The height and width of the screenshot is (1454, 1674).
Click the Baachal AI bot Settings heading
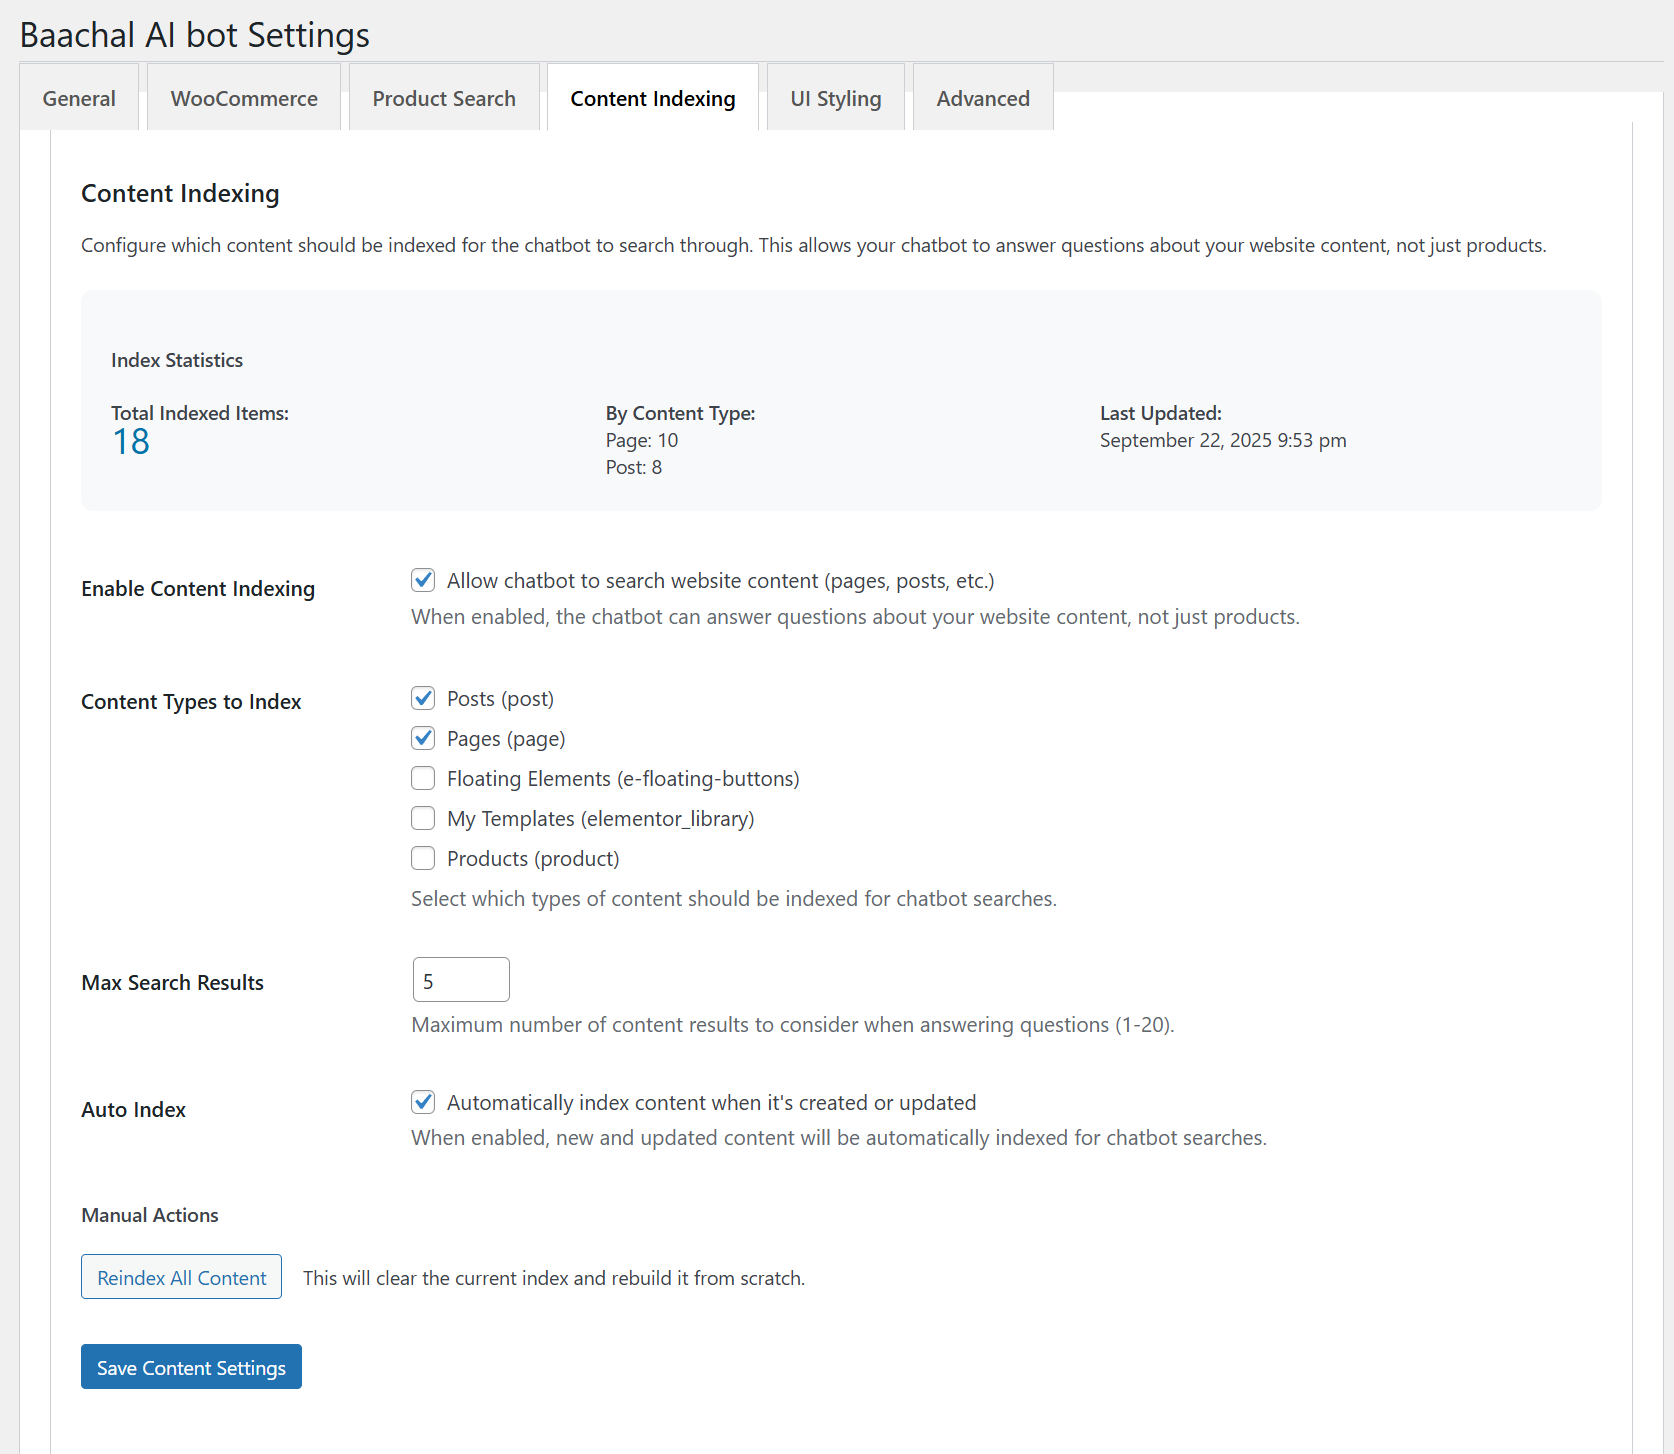pos(194,34)
